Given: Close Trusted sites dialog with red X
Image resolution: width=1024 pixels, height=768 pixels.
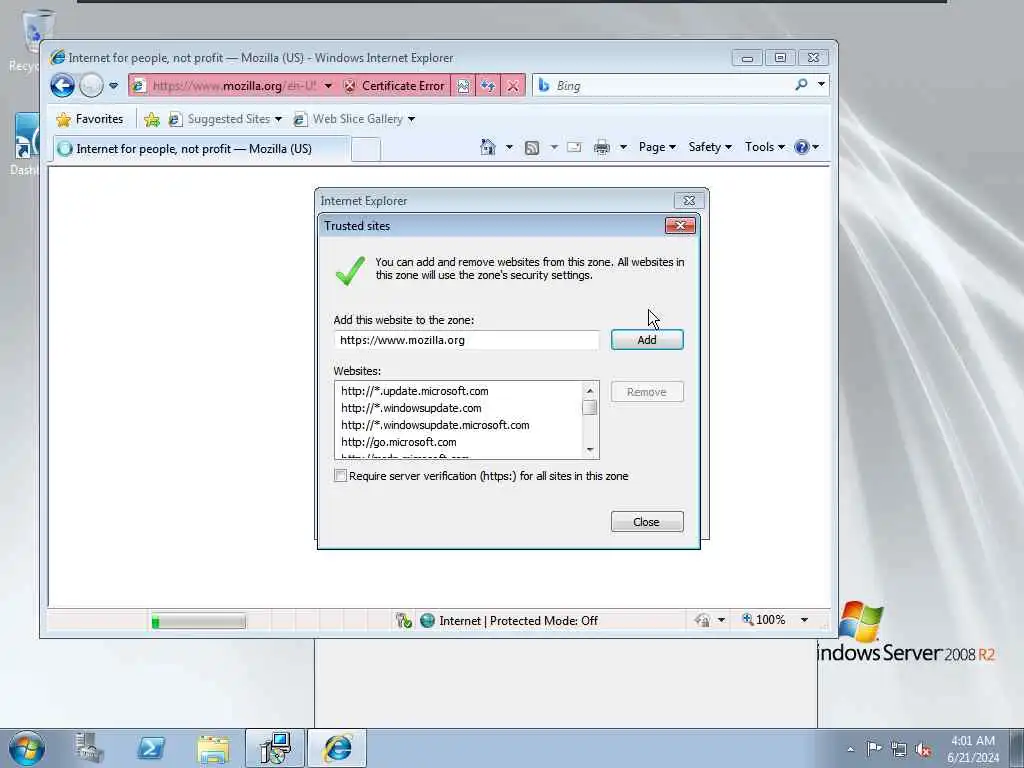Looking at the screenshot, I should pyautogui.click(x=680, y=225).
